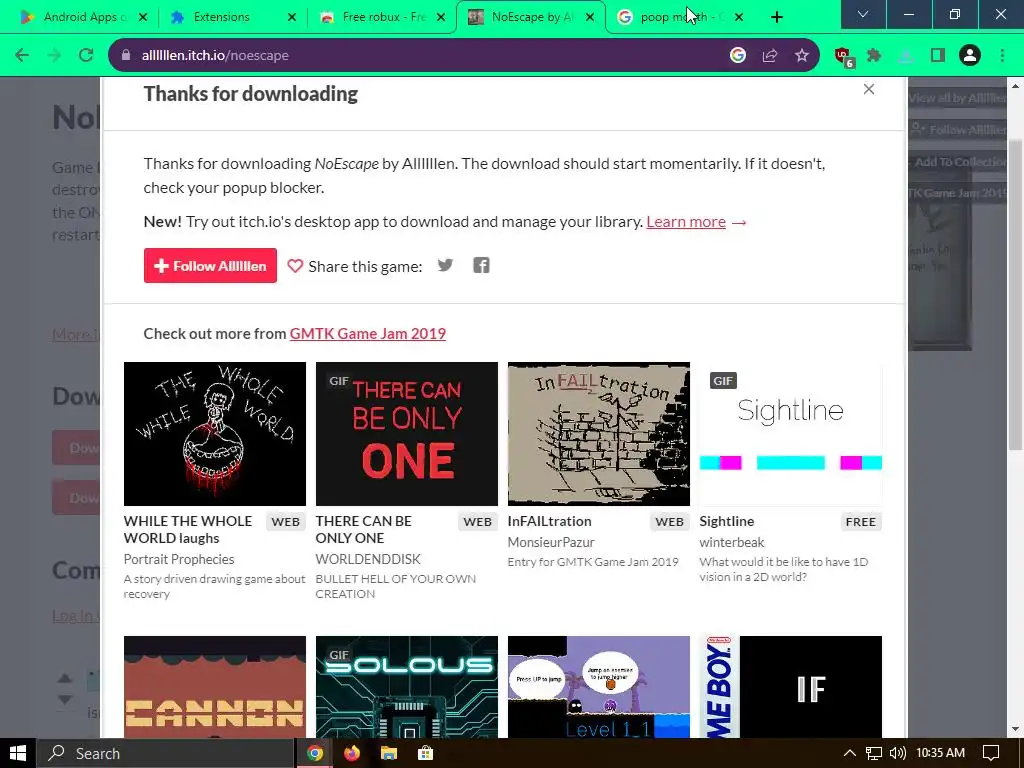Click the Sightline title link
Screen dimensions: 1024x768
point(727,521)
